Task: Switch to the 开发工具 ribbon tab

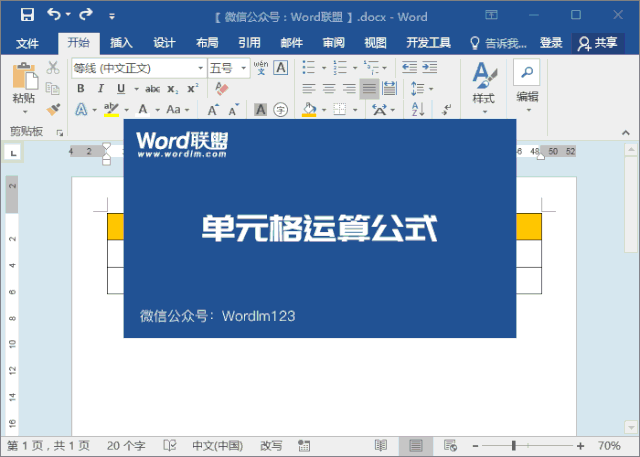Action: pyautogui.click(x=429, y=42)
